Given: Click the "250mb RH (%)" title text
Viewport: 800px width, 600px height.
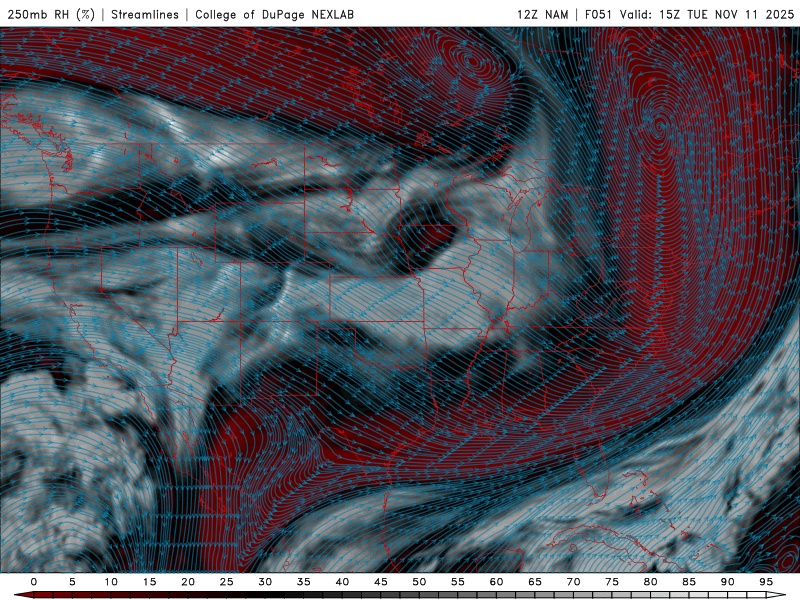Looking at the screenshot, I should (51, 14).
